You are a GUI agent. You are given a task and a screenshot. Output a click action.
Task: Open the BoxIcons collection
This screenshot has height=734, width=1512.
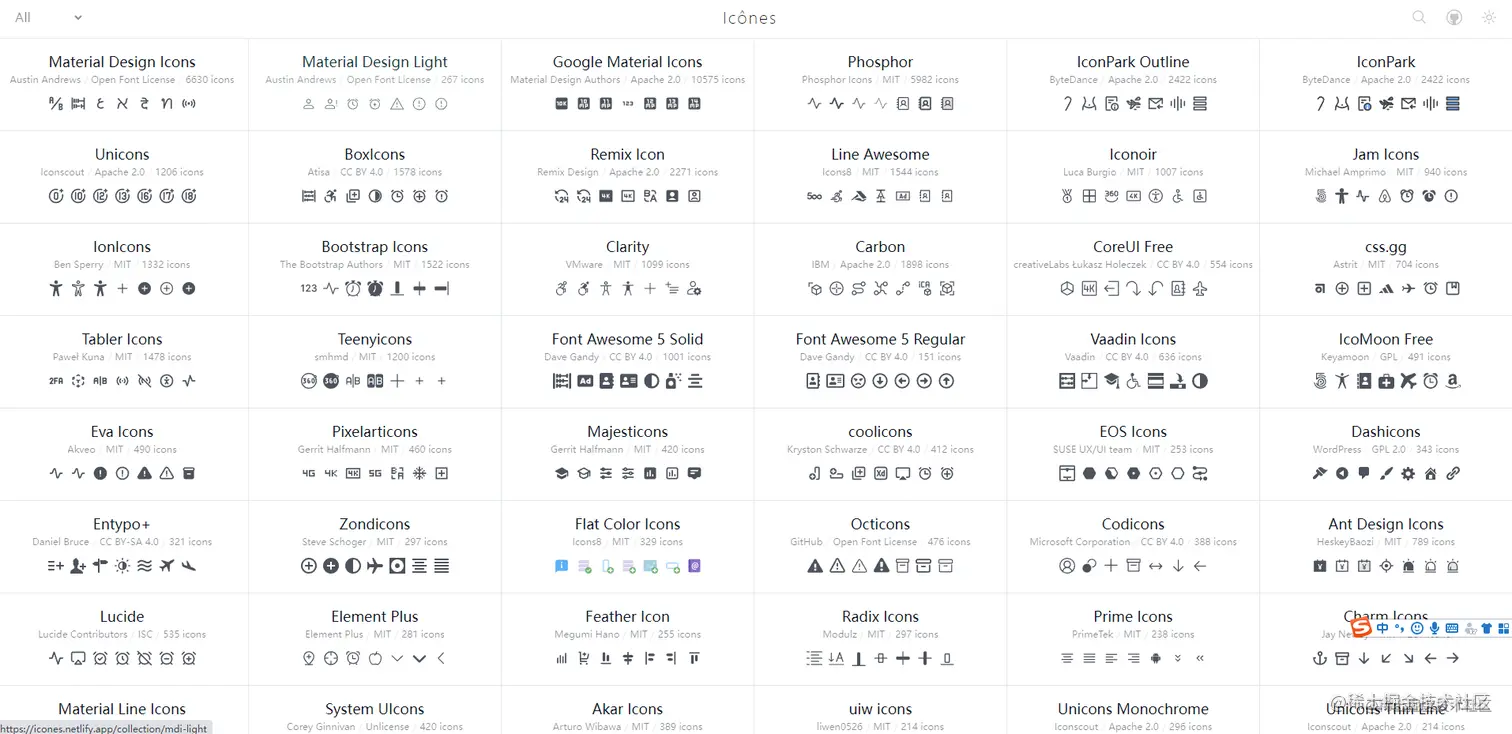pos(375,154)
